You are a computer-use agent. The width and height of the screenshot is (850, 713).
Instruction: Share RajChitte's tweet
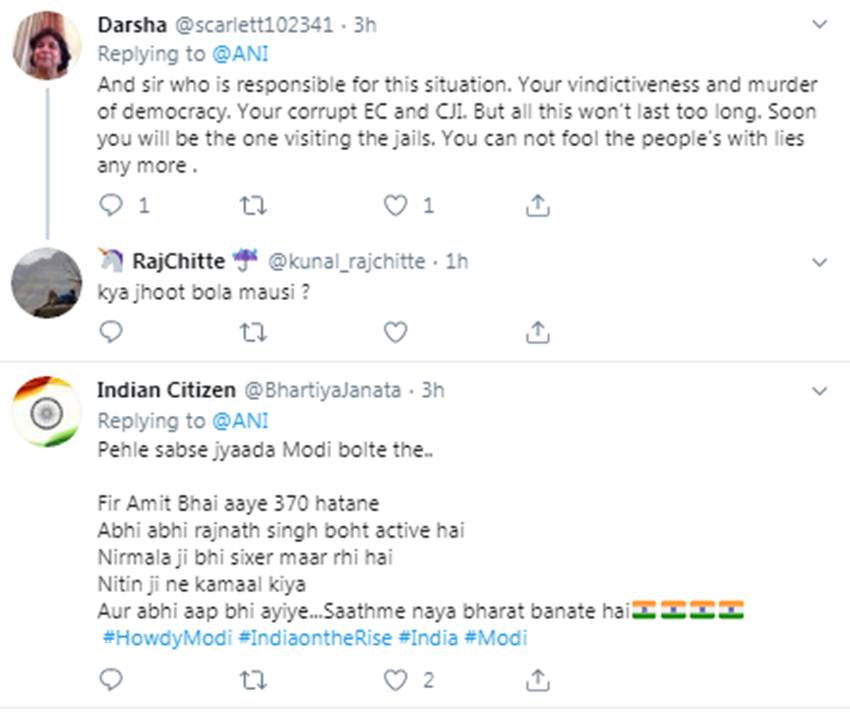coord(538,331)
